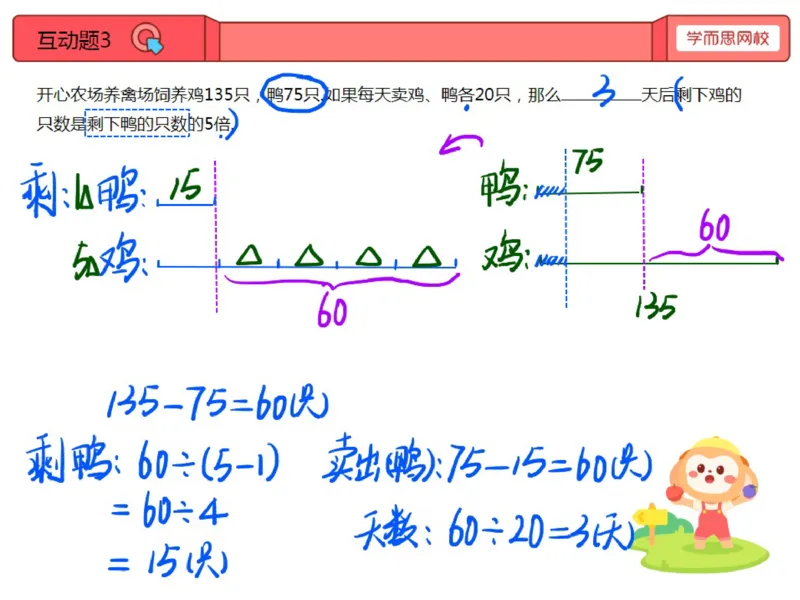Select the 互动题3 title label
This screenshot has width=800, height=600.
point(74,40)
